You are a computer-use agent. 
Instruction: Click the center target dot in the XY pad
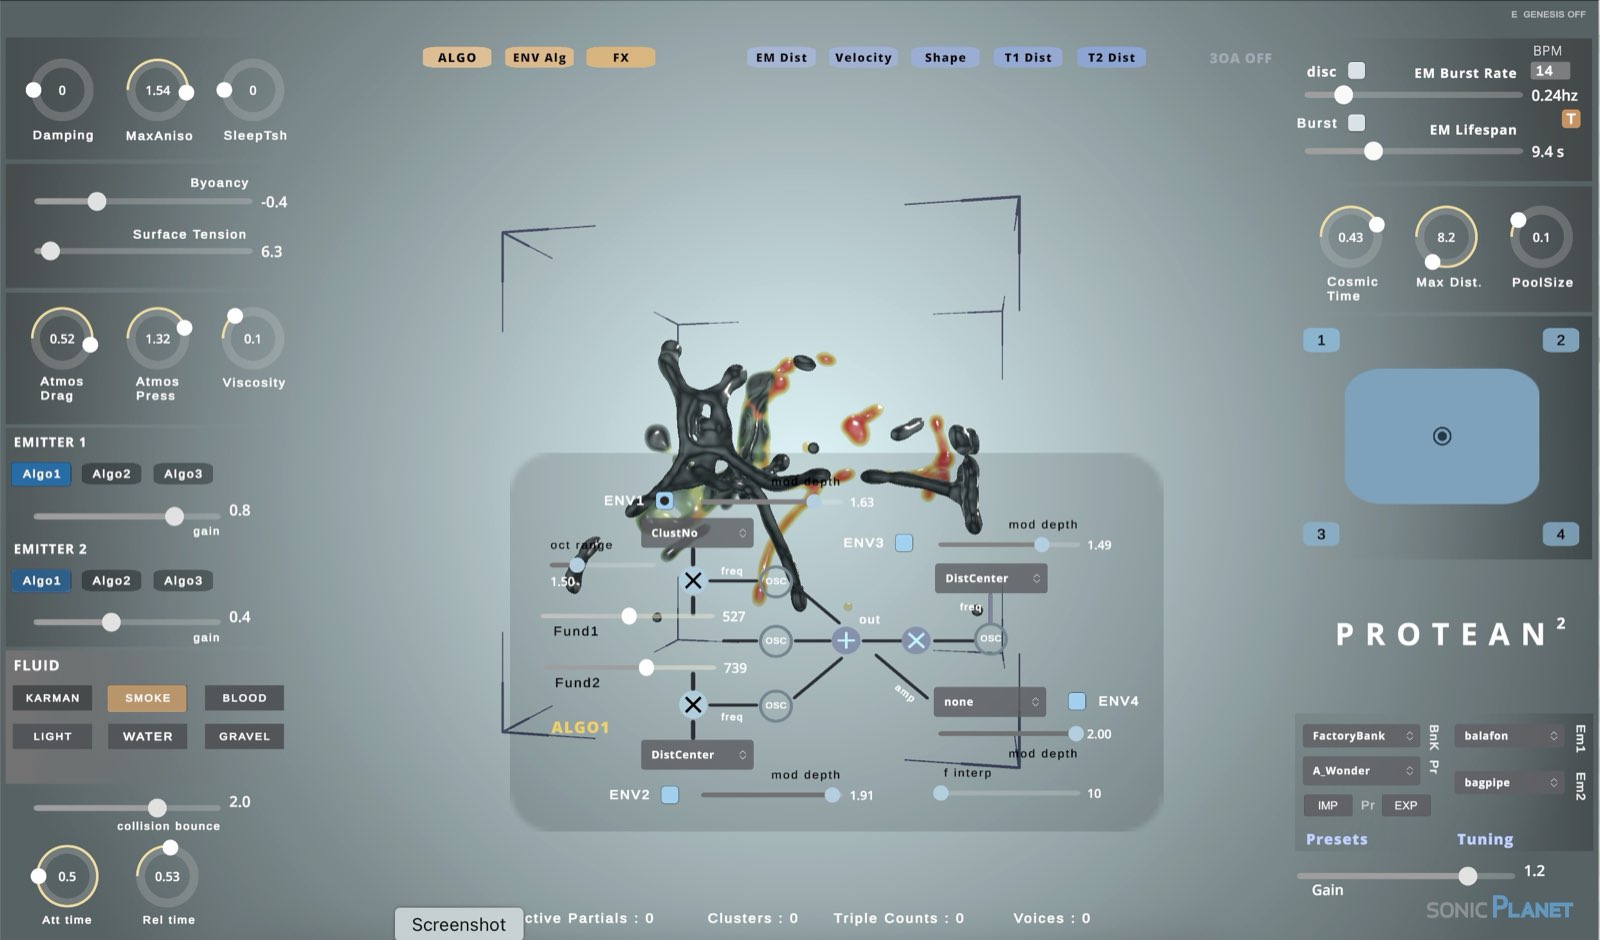1442,436
